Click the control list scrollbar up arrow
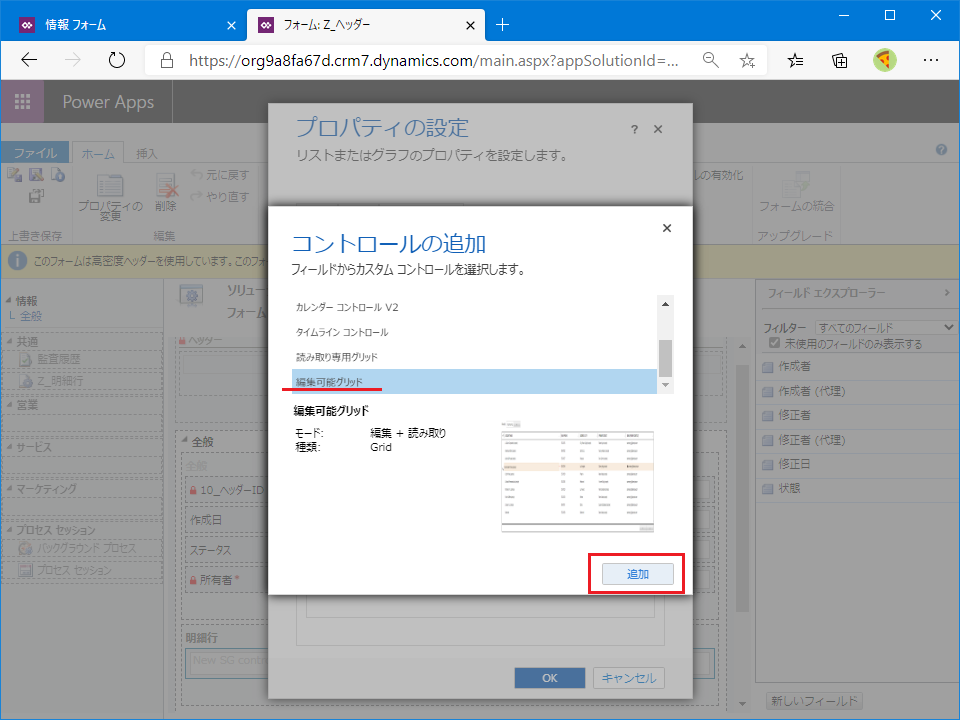 click(666, 304)
